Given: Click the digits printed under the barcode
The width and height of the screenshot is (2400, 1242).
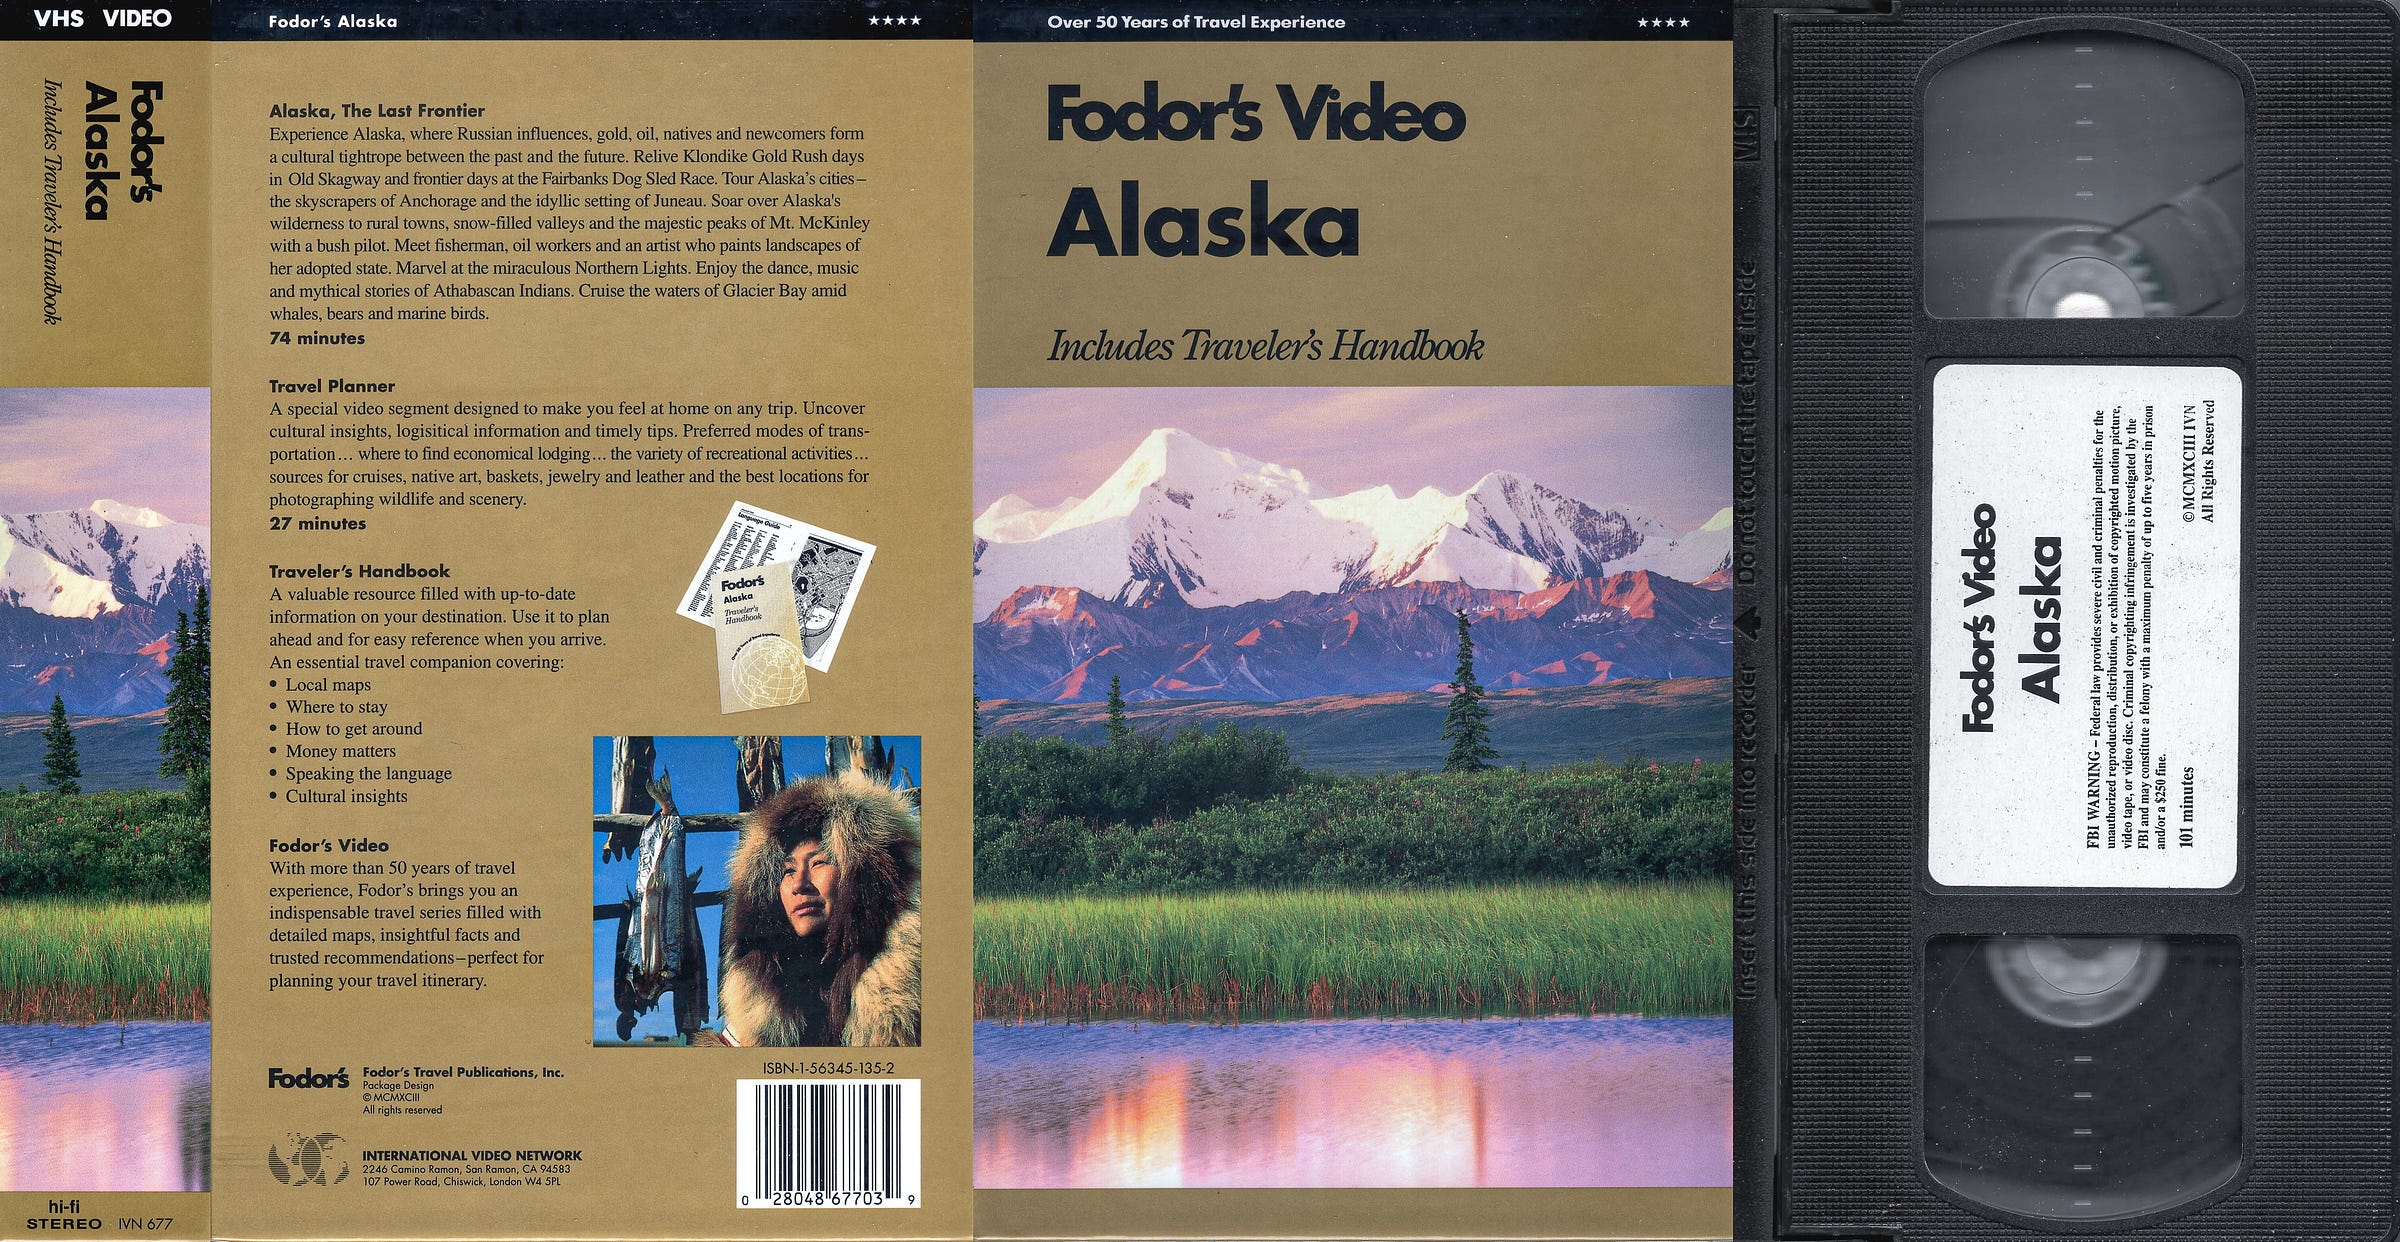Looking at the screenshot, I should [x=828, y=1198].
